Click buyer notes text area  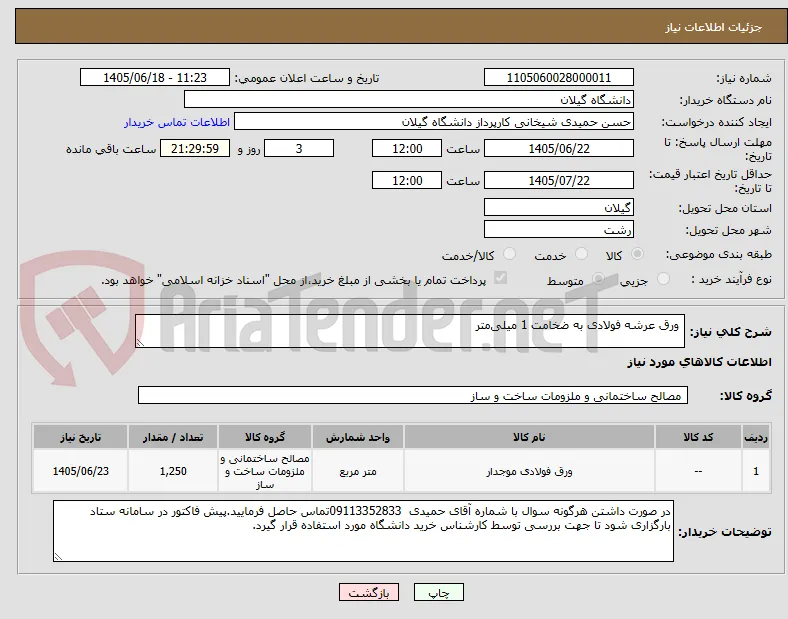click(363, 531)
